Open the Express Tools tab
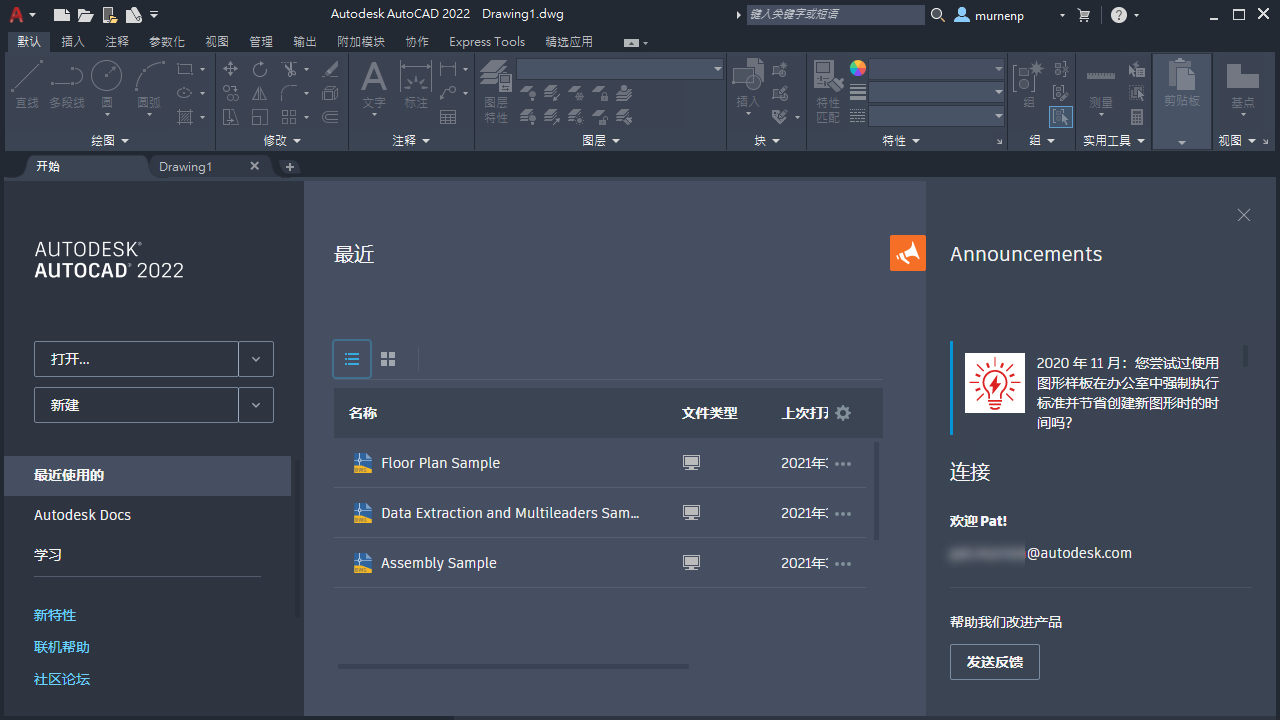This screenshot has height=720, width=1280. click(487, 41)
